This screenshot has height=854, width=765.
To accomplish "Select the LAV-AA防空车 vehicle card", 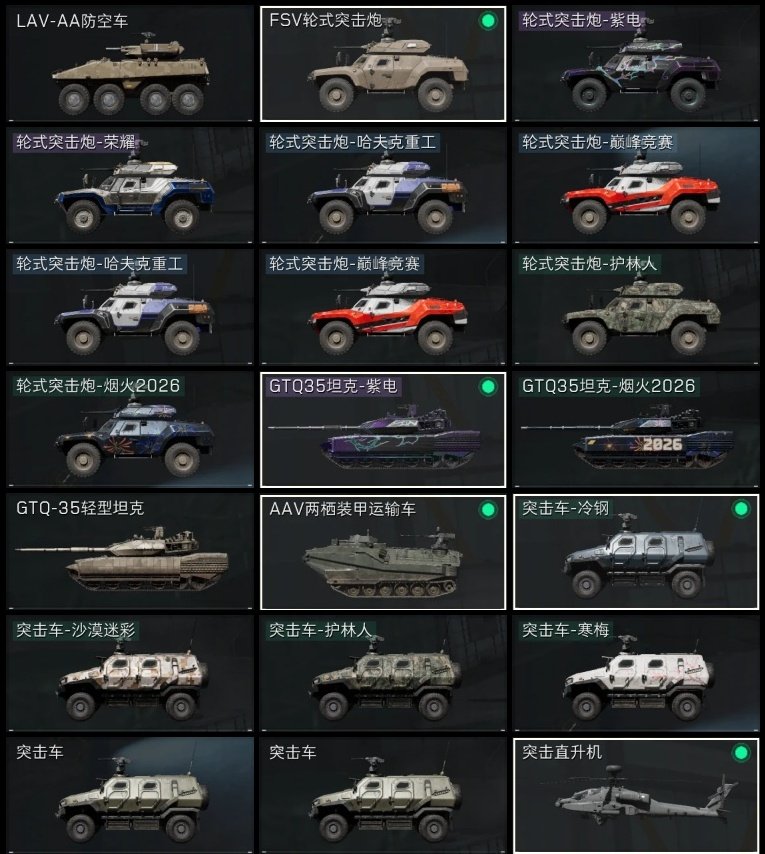I will [x=130, y=64].
